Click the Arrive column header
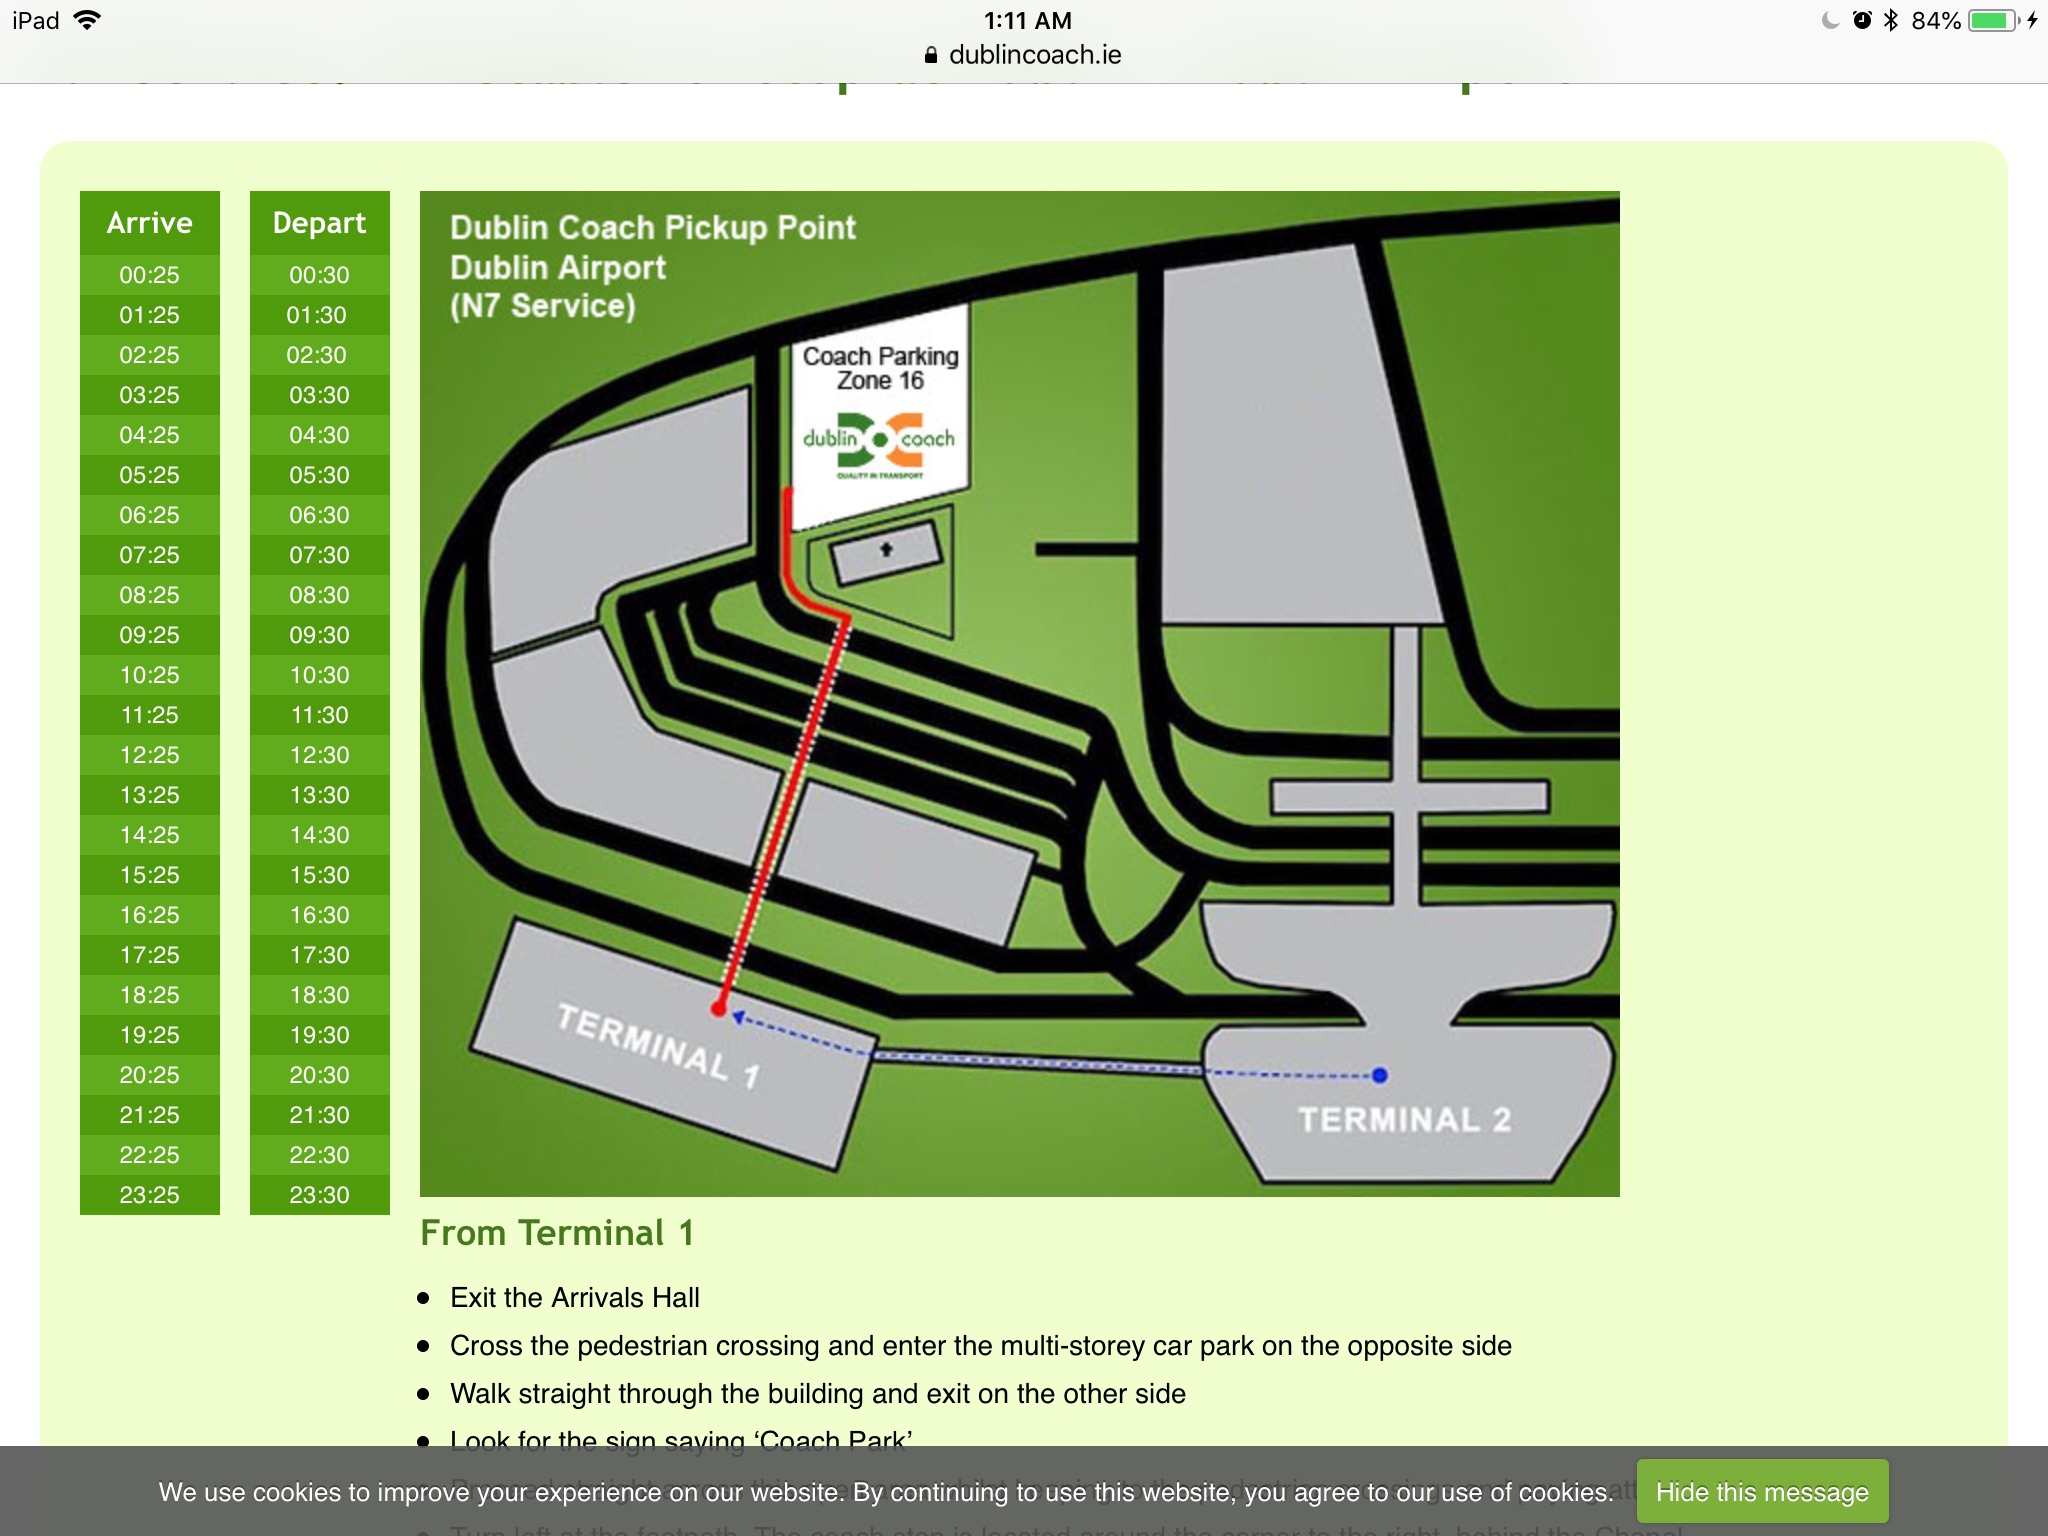2048x1536 pixels. point(150,222)
